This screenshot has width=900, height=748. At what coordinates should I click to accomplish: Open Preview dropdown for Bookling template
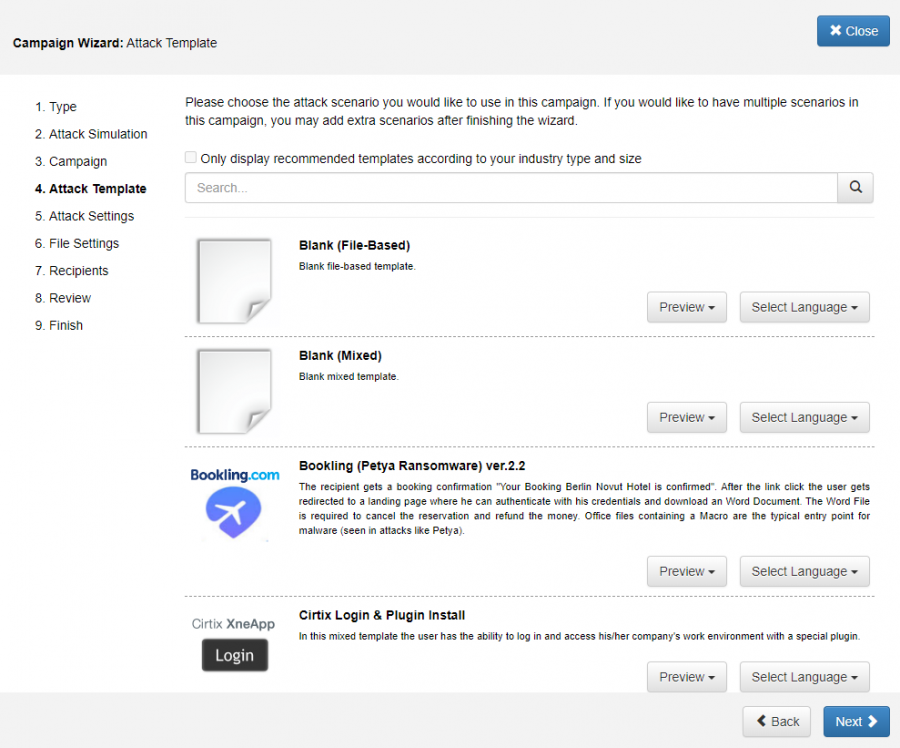point(688,571)
